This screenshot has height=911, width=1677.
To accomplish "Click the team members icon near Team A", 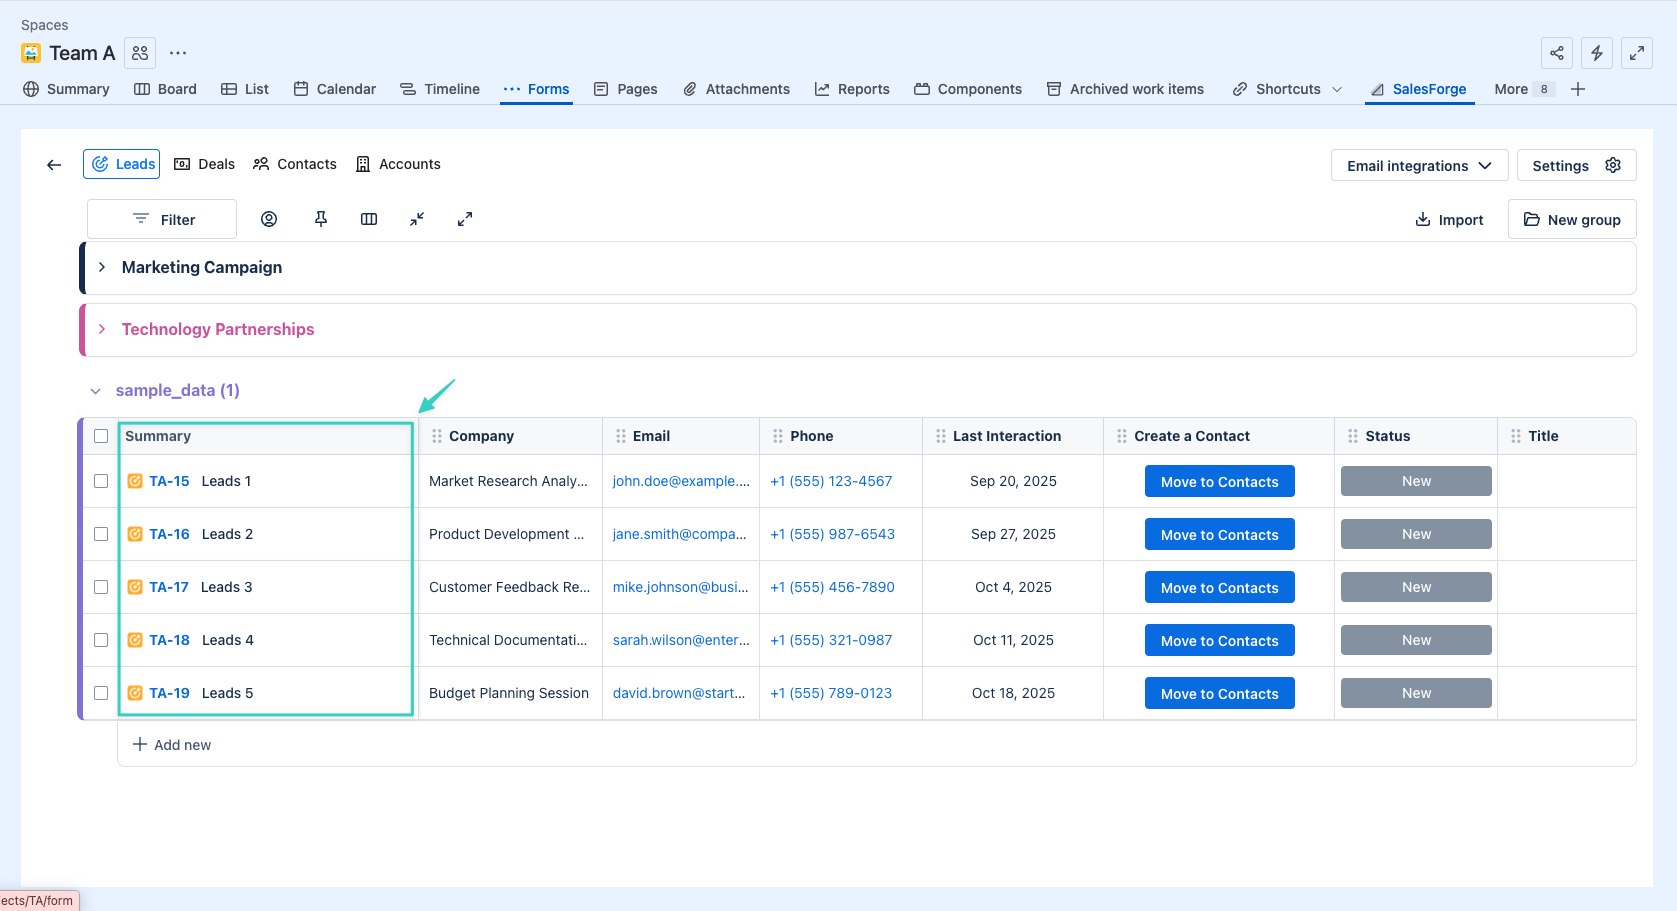I will pos(140,53).
